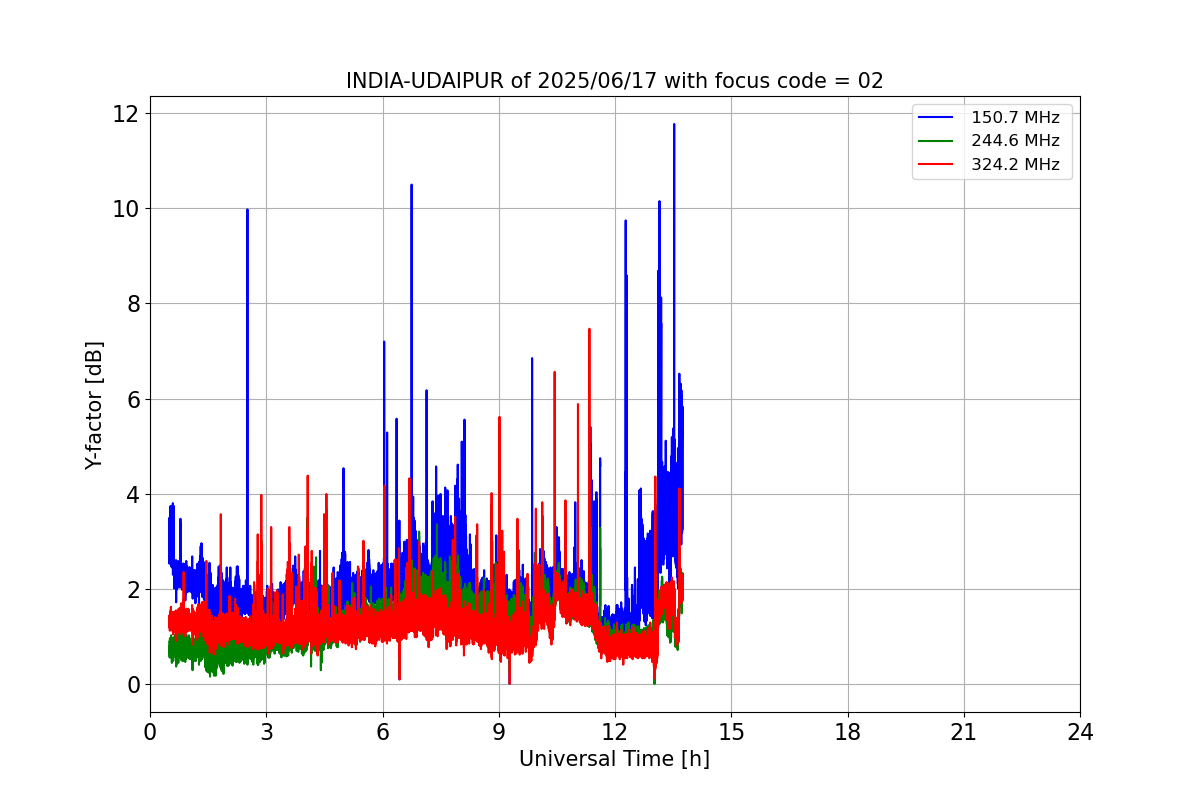Click x-axis tick label '3'
Image resolution: width=1200 pixels, height=800 pixels.
[x=266, y=732]
